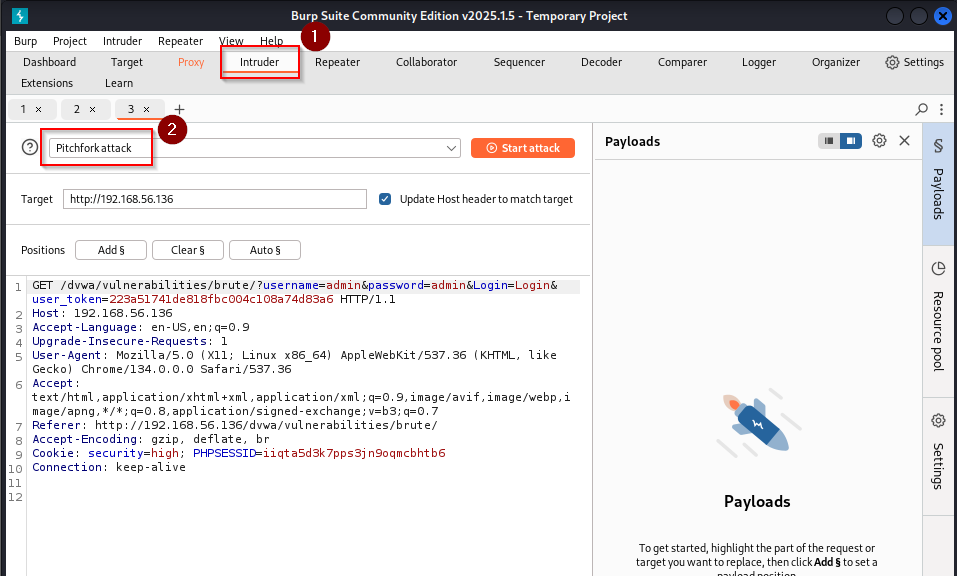
Task: Click Auto § position button
Action: click(x=265, y=250)
